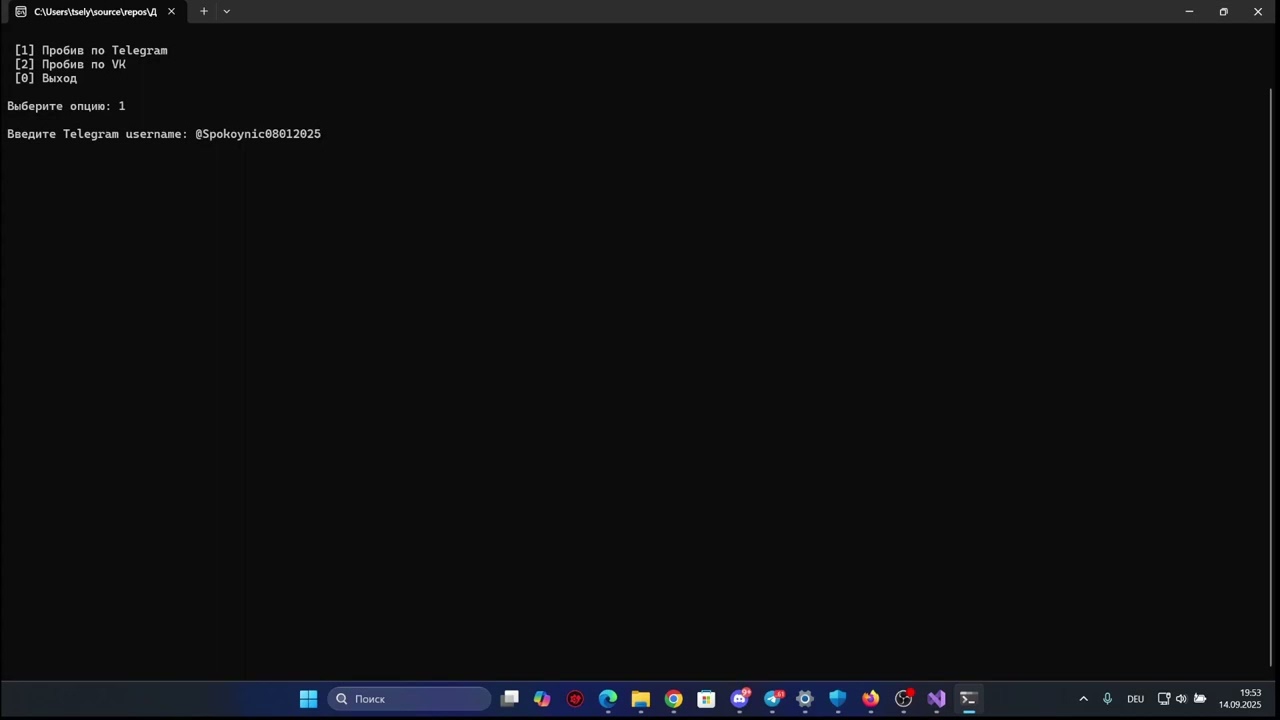Click the line "[1] Пробив по Telegram"
The width and height of the screenshot is (1280, 720).
91,50
